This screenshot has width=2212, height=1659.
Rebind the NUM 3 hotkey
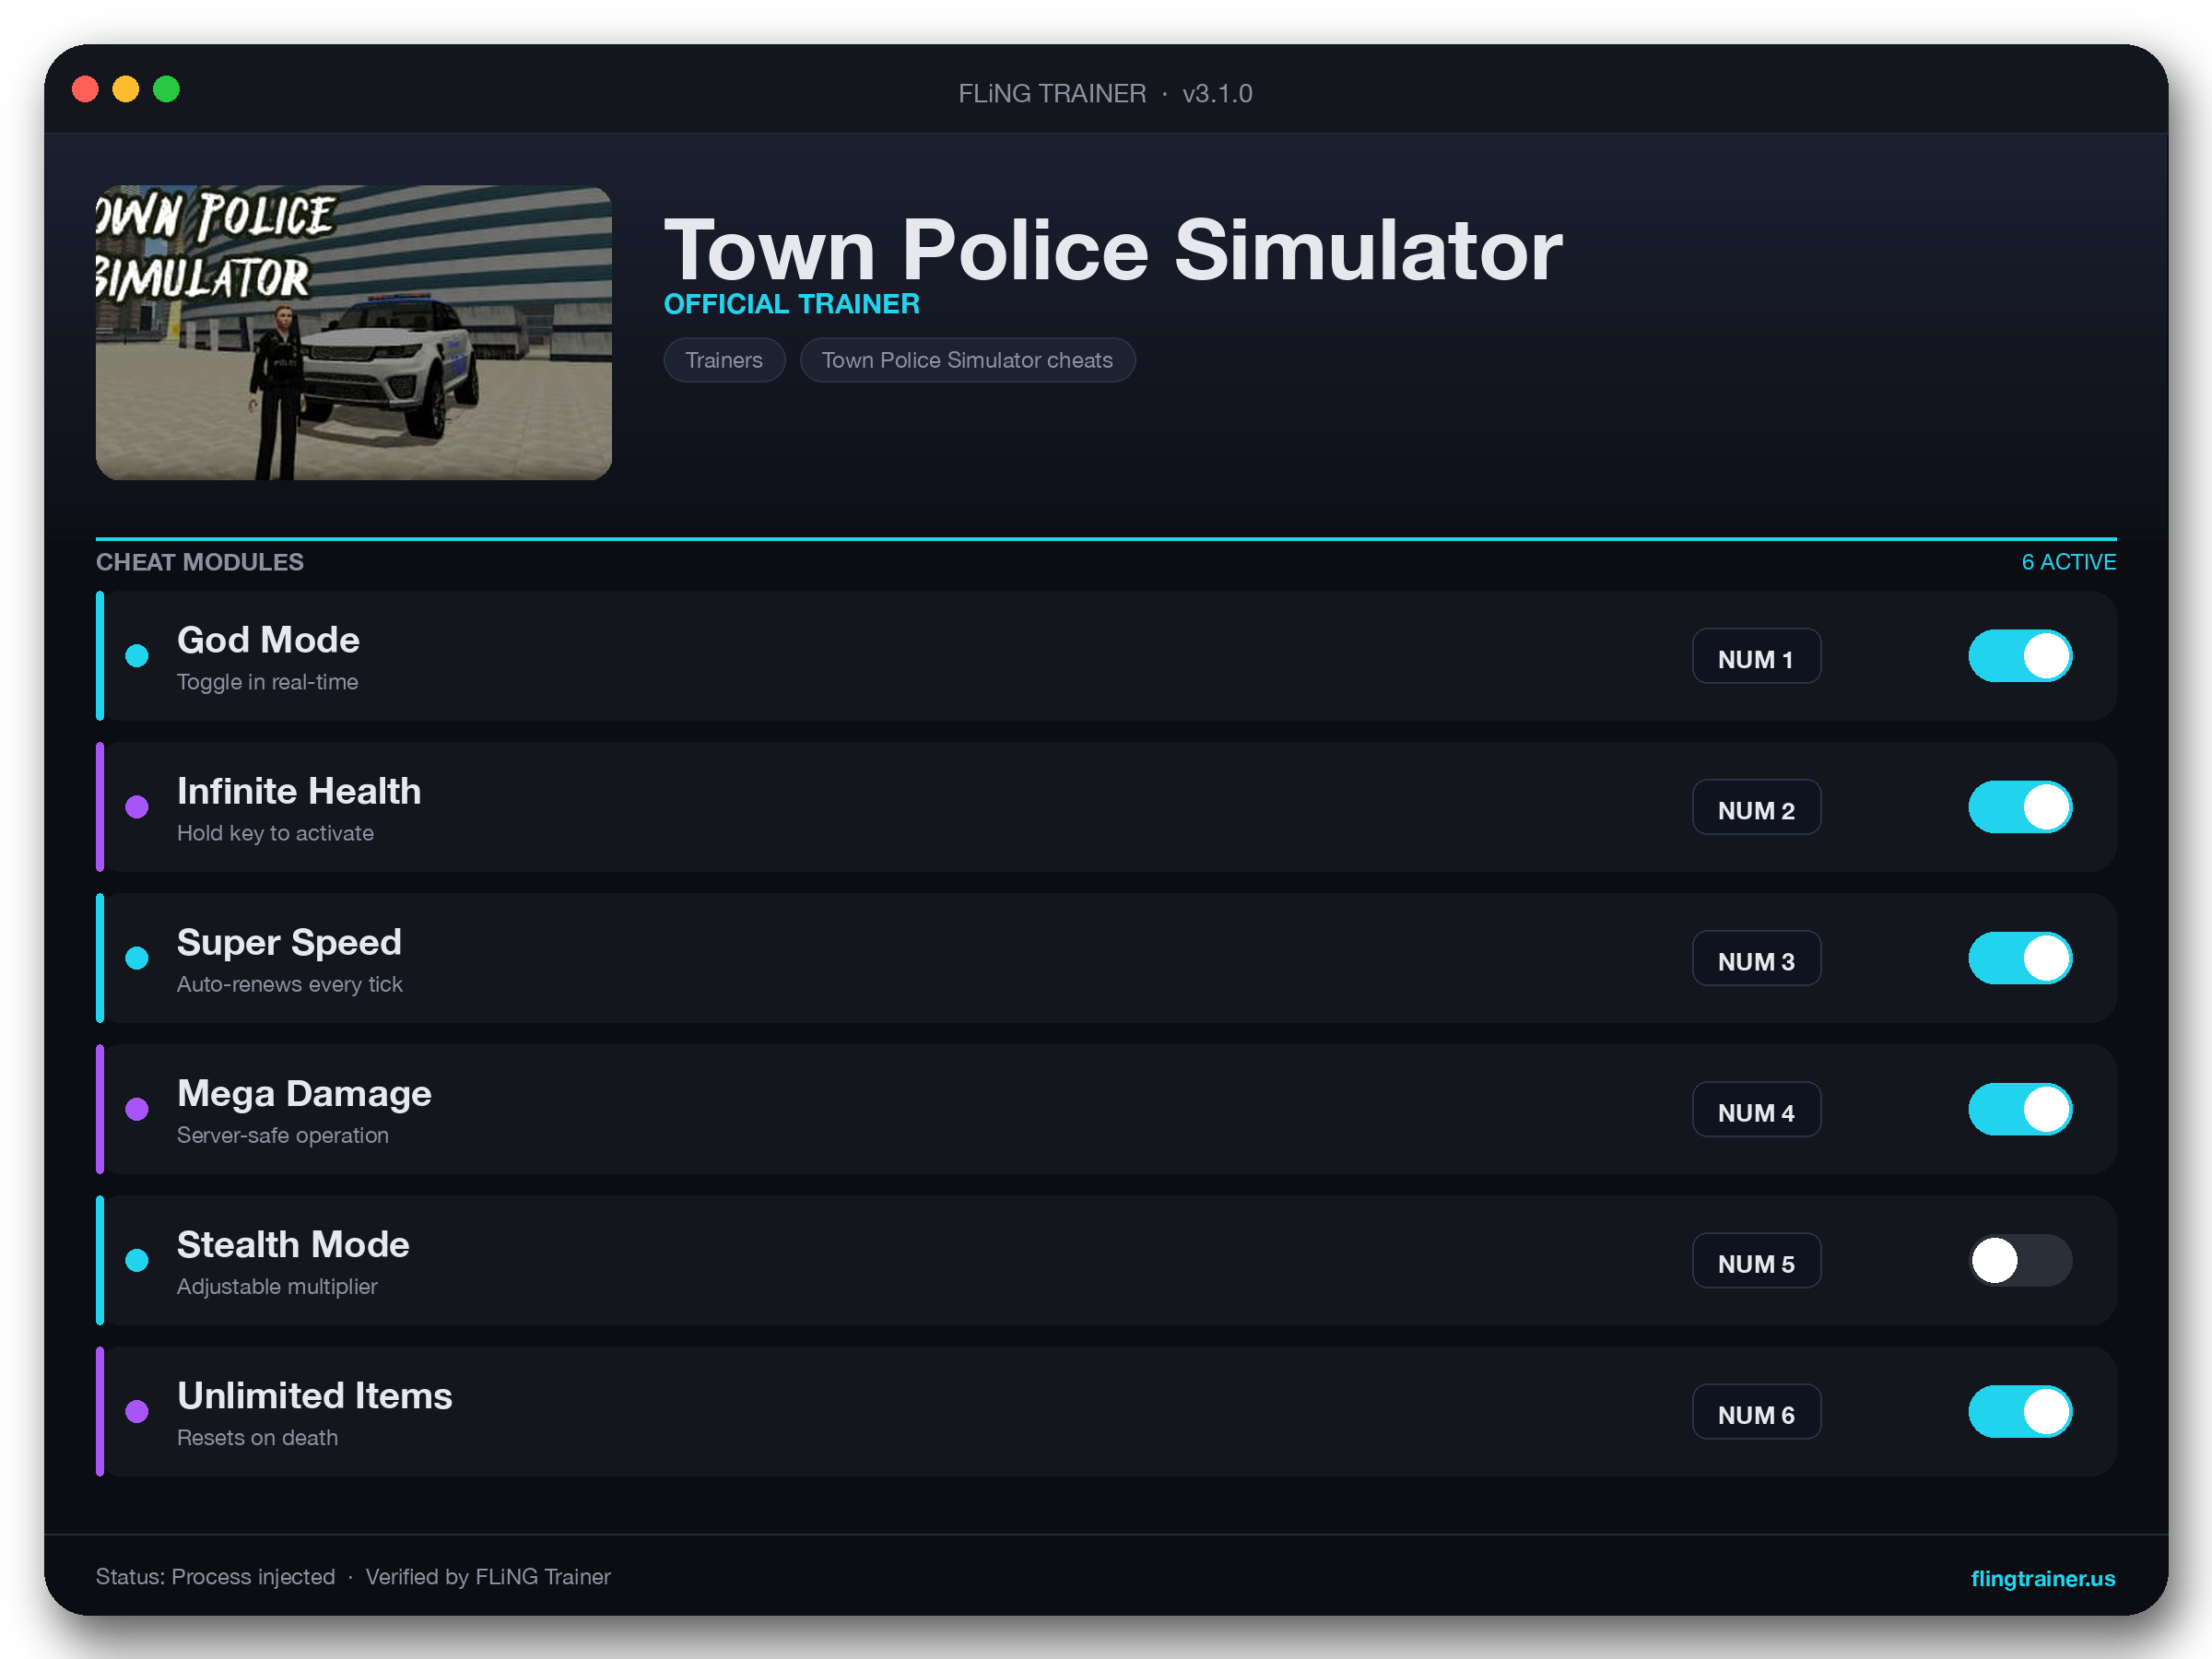click(x=1756, y=958)
